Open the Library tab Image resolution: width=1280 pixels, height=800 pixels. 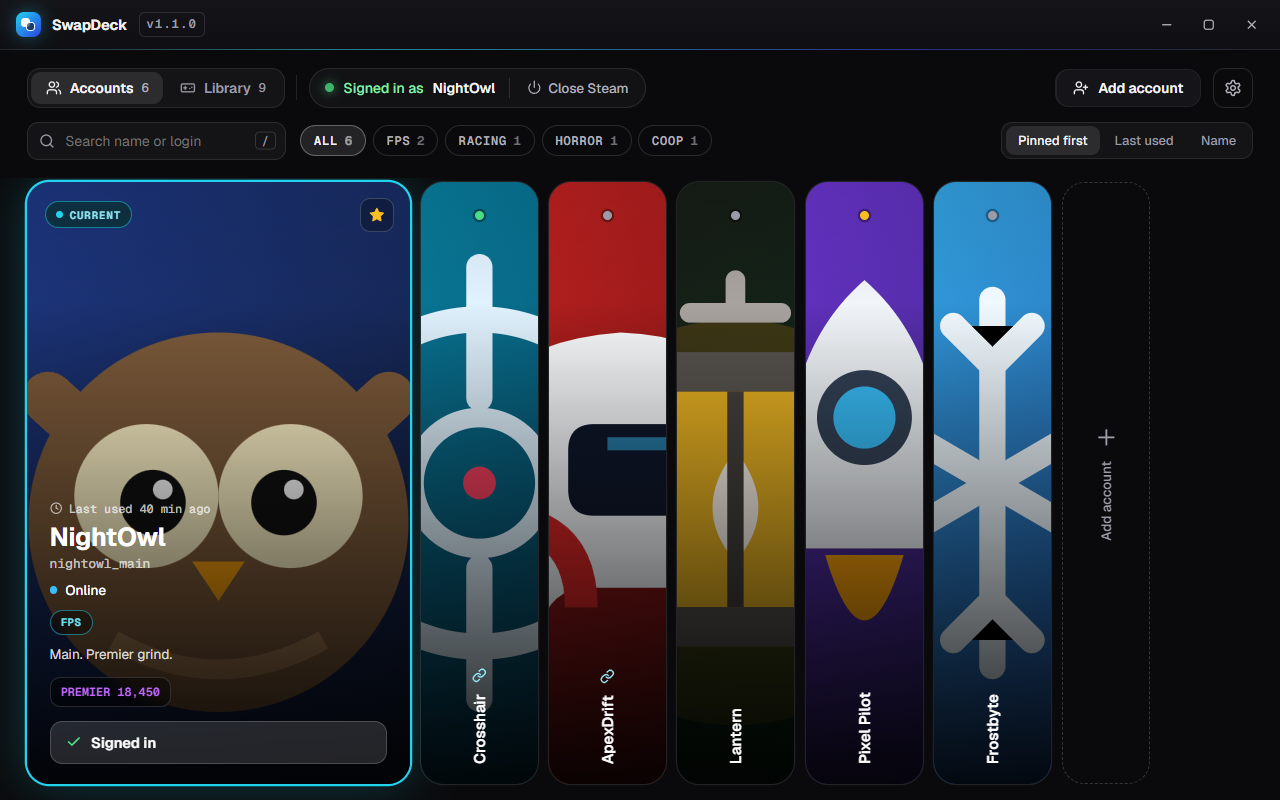pos(223,88)
